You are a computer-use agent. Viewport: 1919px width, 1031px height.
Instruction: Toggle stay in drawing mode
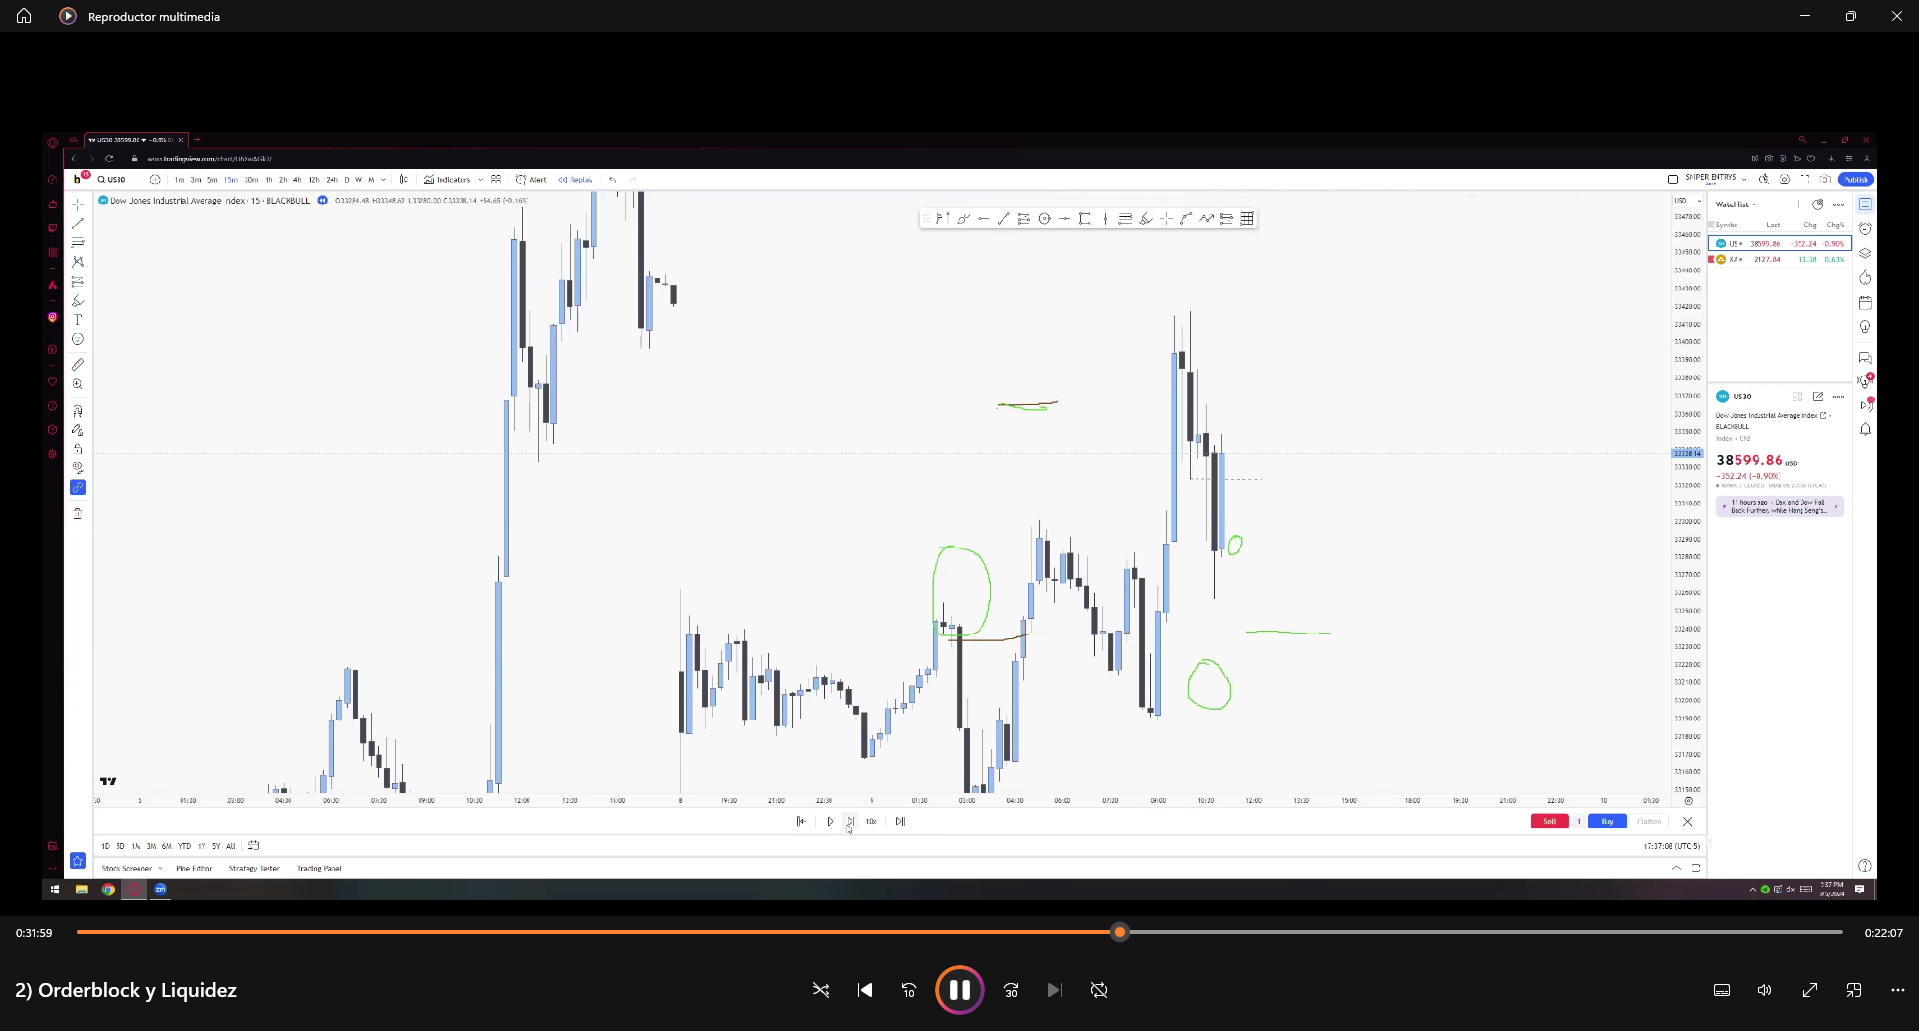(78, 430)
